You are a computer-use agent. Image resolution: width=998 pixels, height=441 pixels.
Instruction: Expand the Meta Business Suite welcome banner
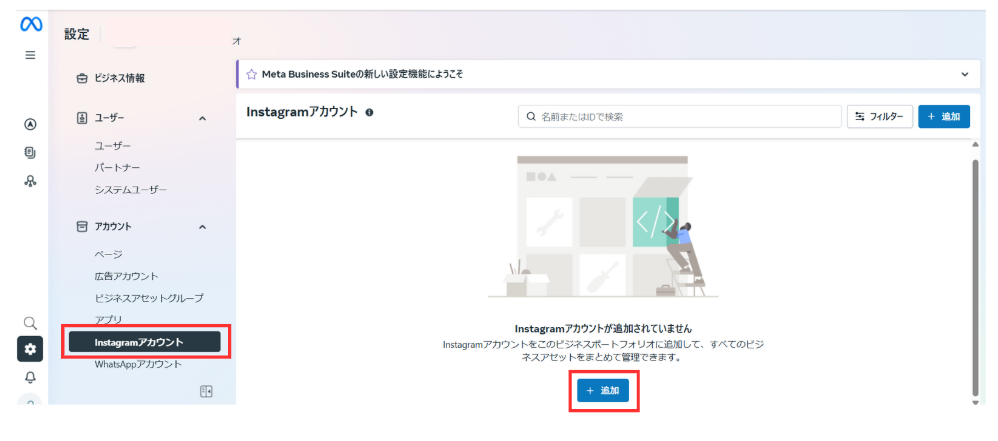click(x=964, y=74)
